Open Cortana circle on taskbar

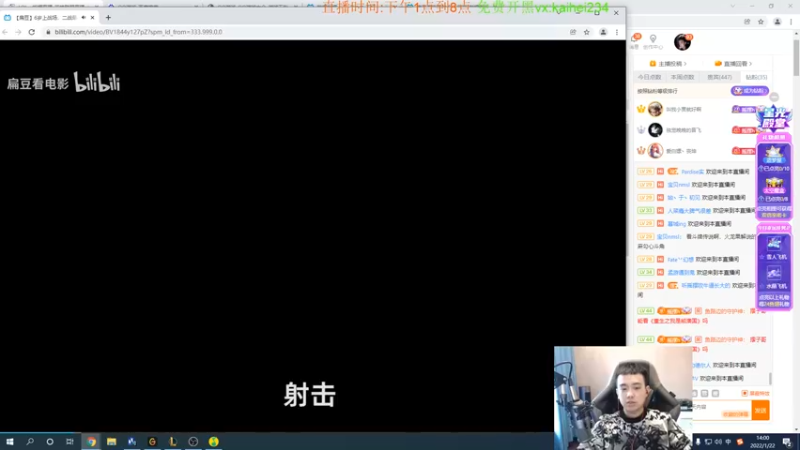coord(50,441)
